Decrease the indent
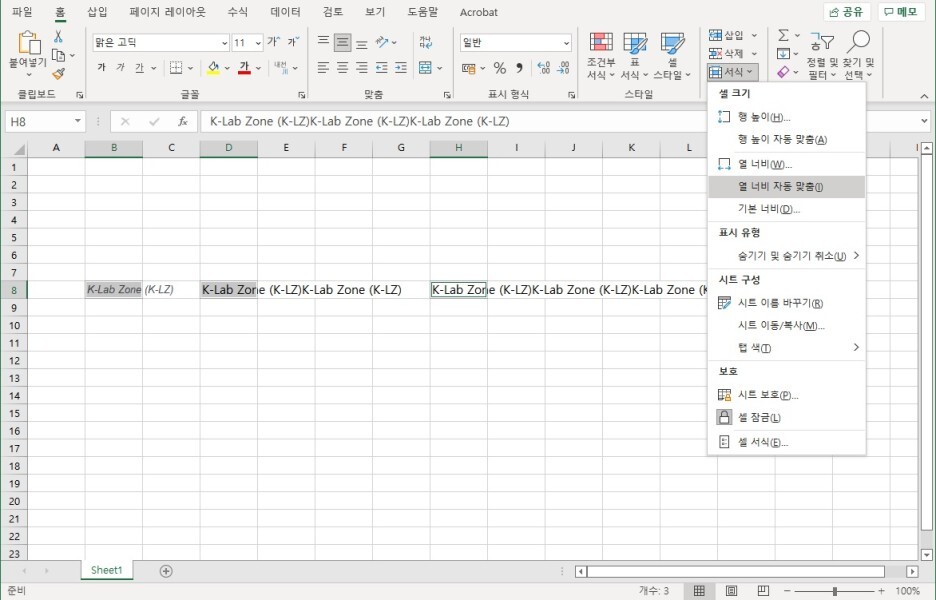The height and width of the screenshot is (600, 936). tap(382, 67)
